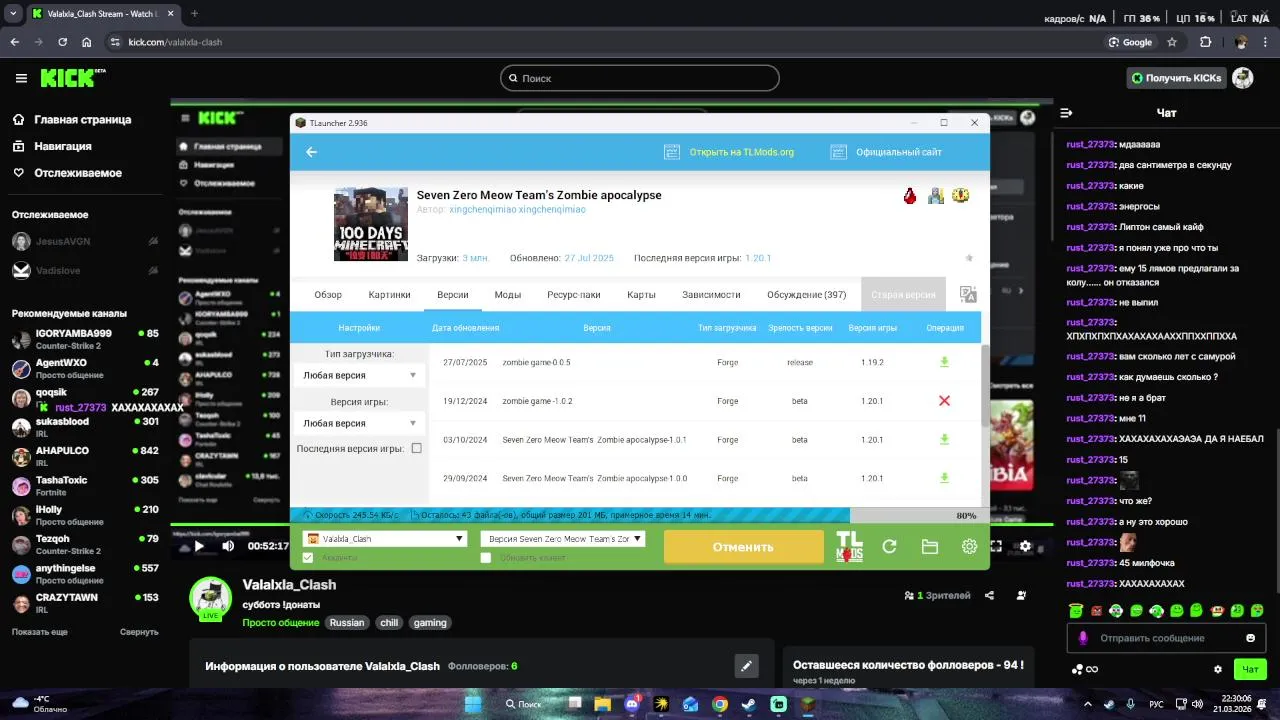1280x720 pixels.
Task: Toggle the Аккаунты checkbox
Action: tap(308, 558)
